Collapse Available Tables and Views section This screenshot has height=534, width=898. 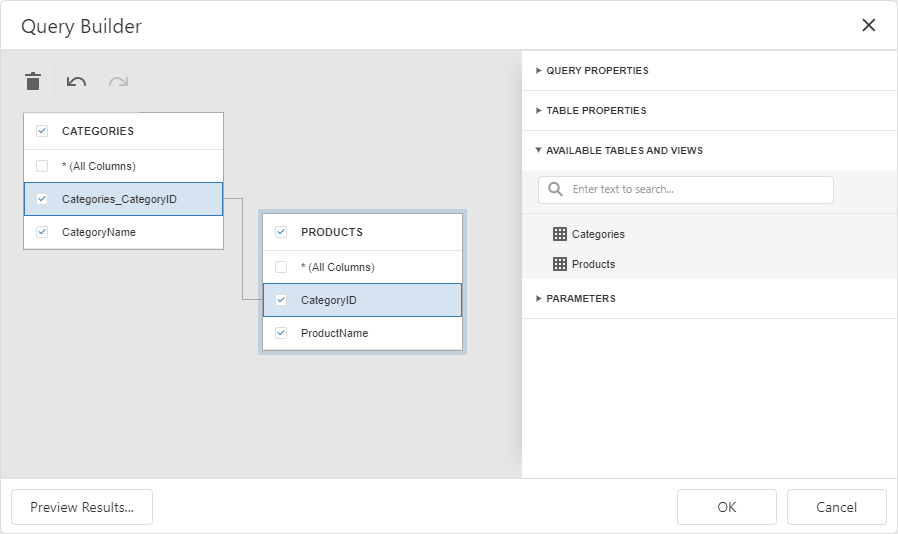pos(624,151)
